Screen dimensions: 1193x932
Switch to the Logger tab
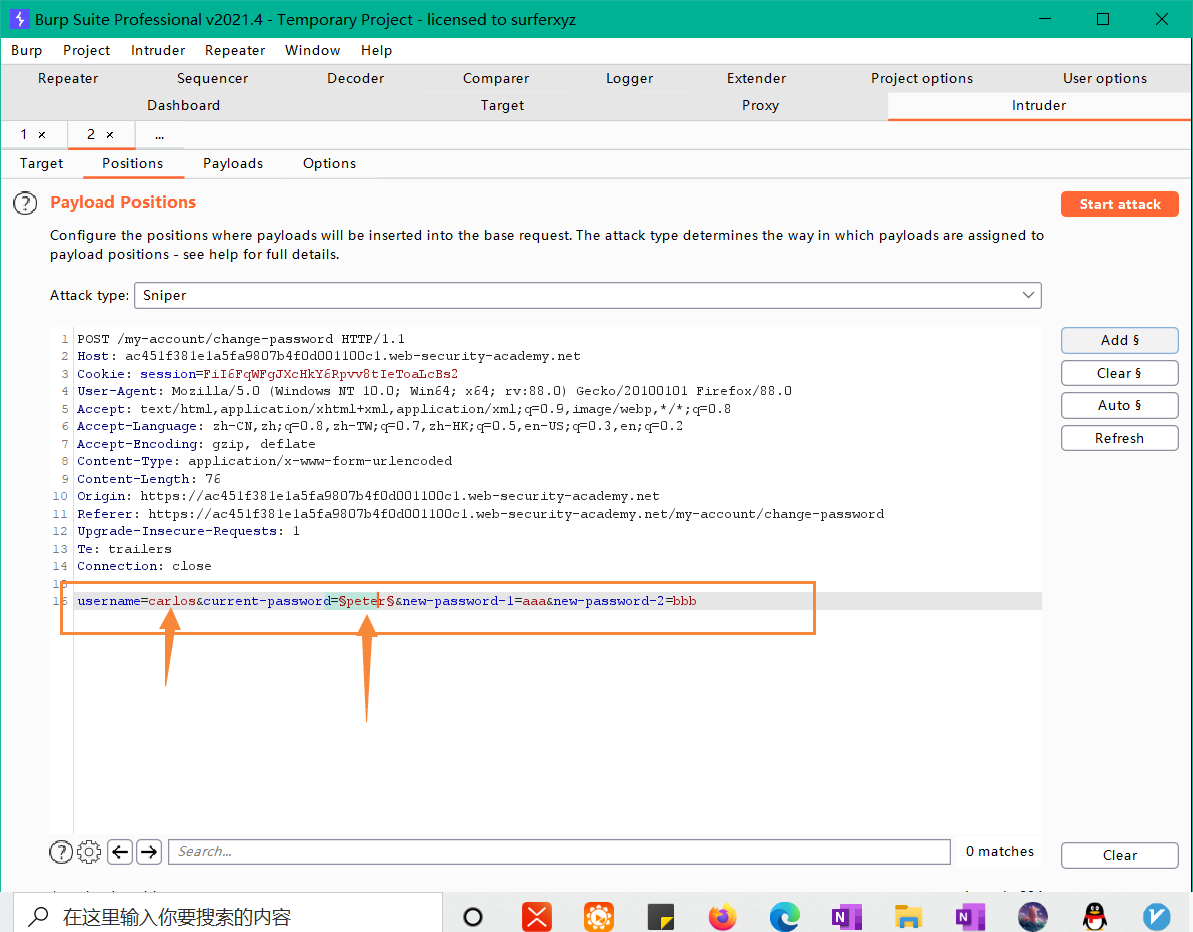629,78
